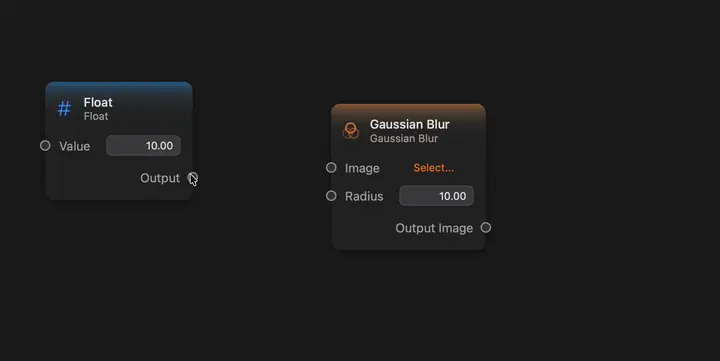Click the Image input socket on Gaussian Blur

coord(331,168)
